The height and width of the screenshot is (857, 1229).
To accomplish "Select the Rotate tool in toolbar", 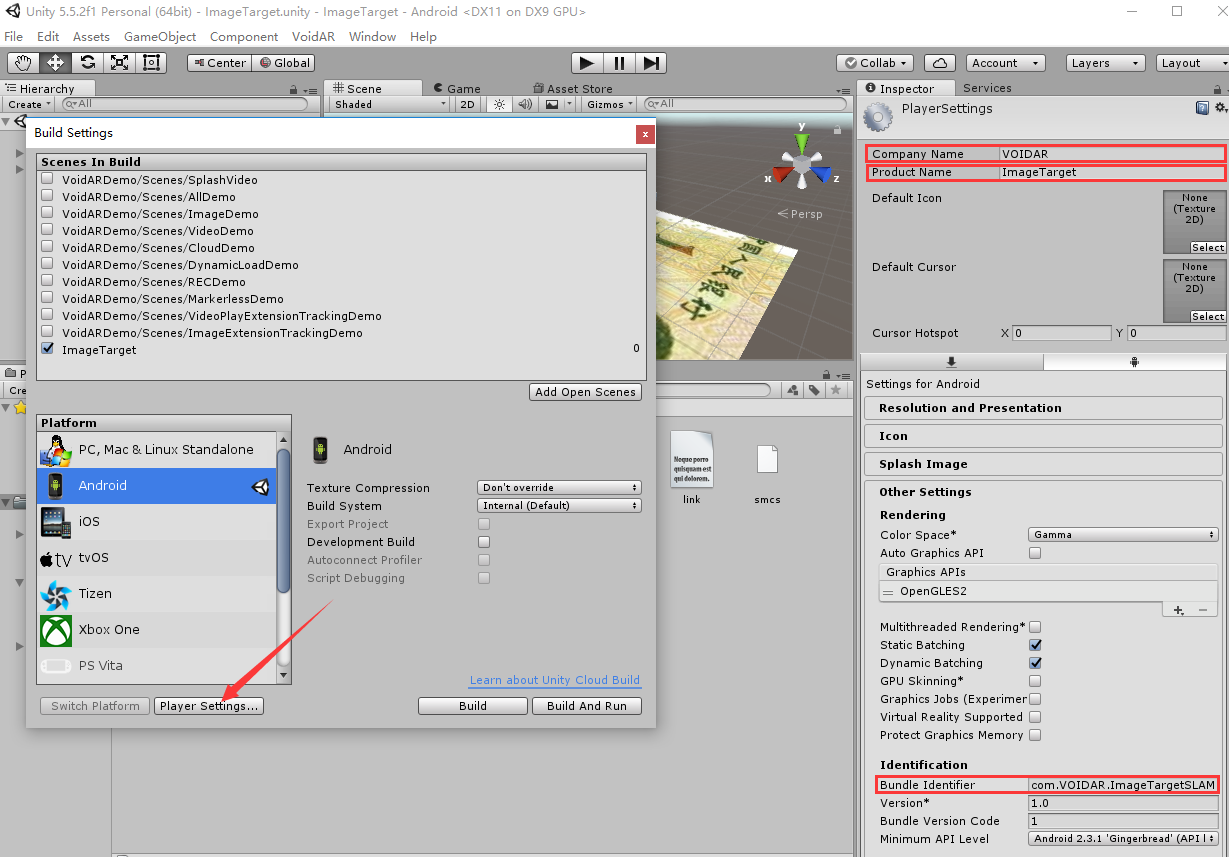I will pyautogui.click(x=87, y=62).
